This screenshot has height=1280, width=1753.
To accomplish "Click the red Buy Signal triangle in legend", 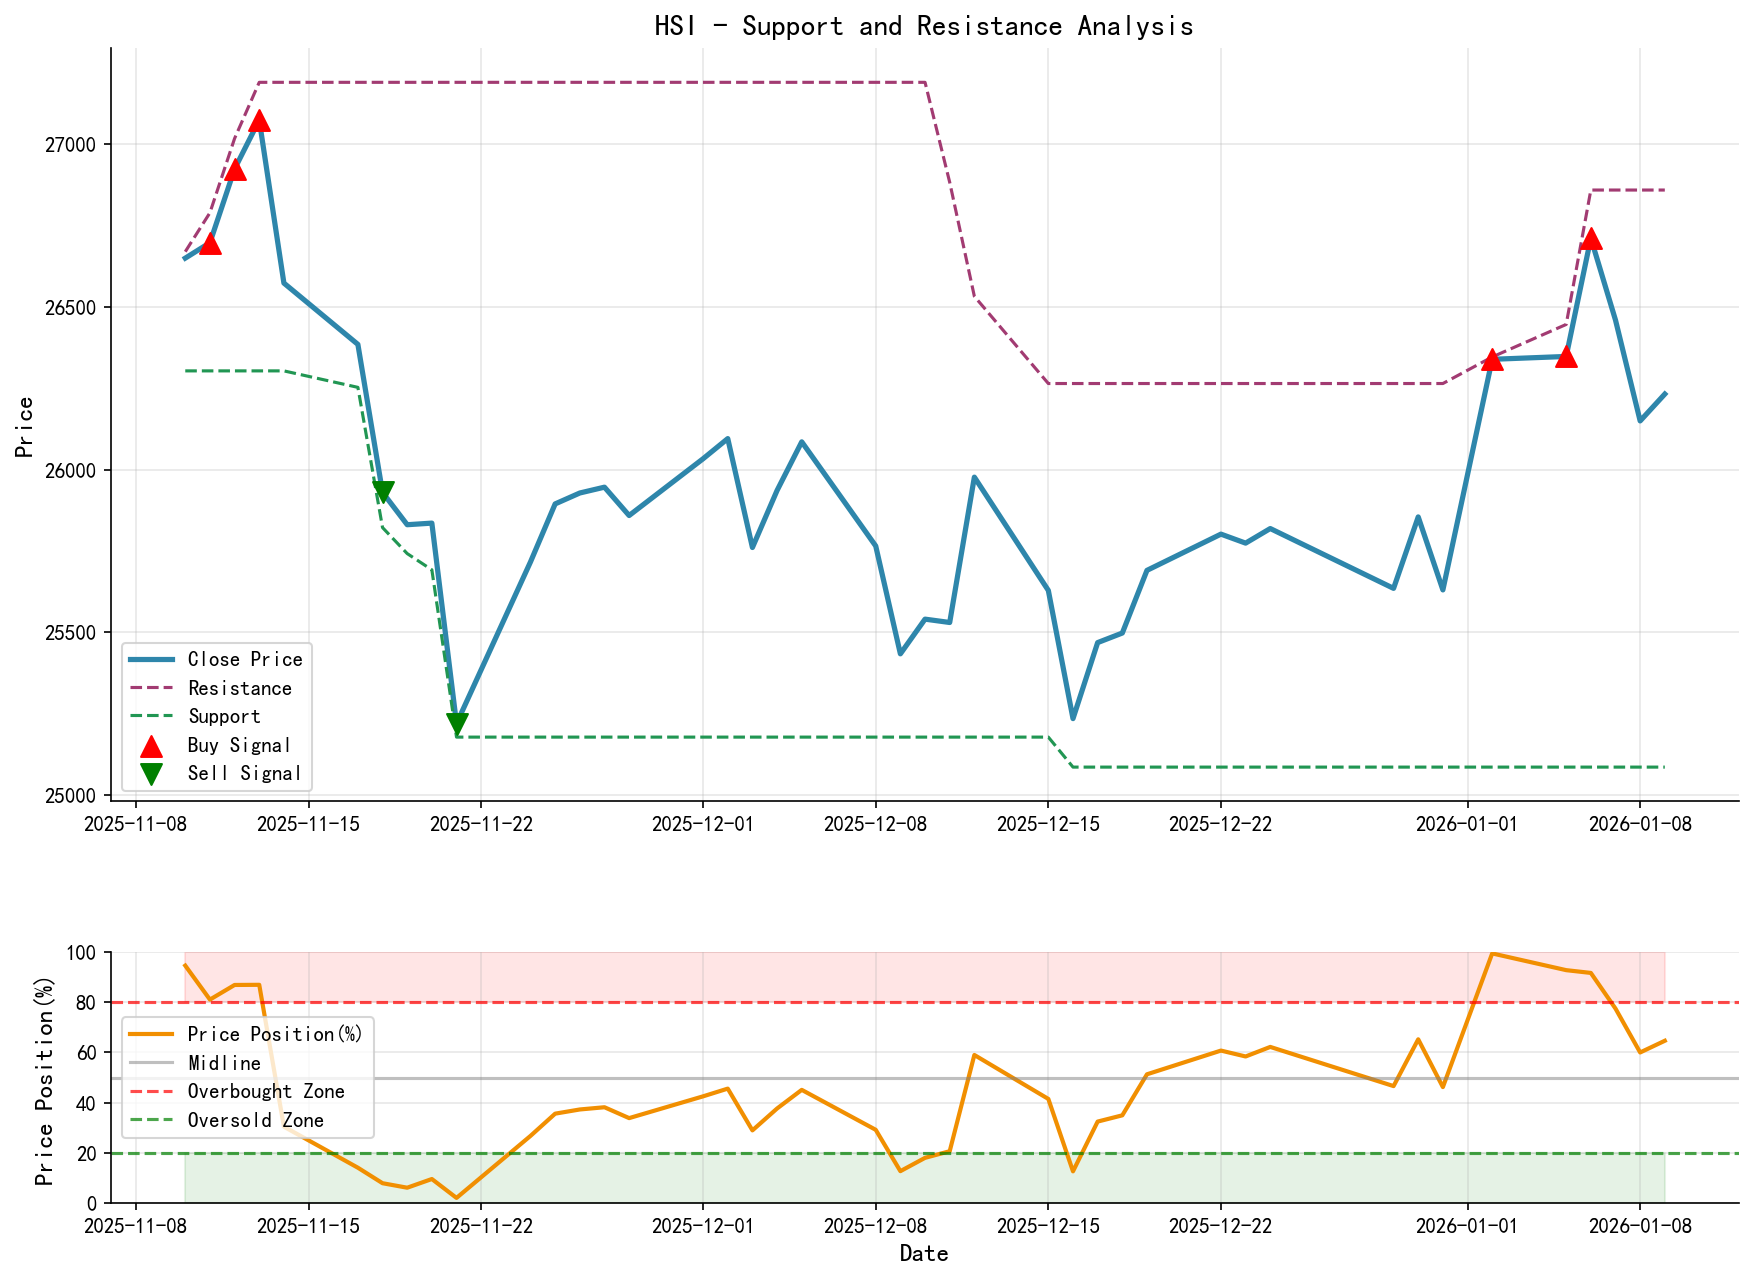I will (x=151, y=746).
